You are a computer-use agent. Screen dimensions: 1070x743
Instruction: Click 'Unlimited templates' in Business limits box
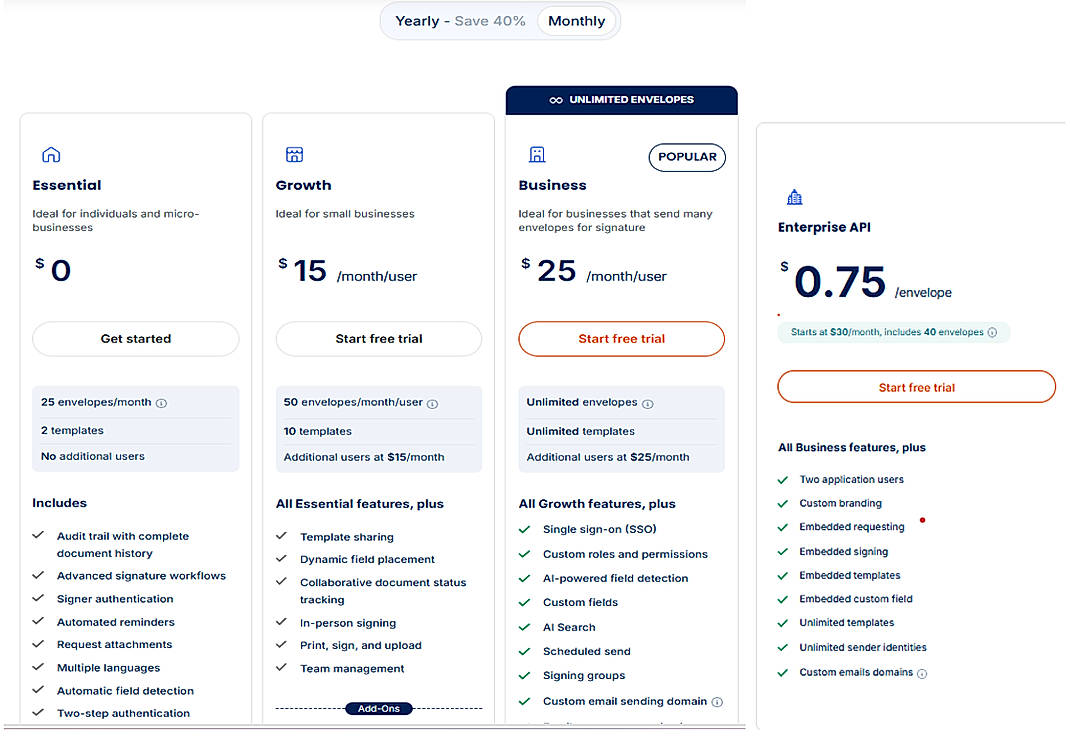click(x=580, y=431)
